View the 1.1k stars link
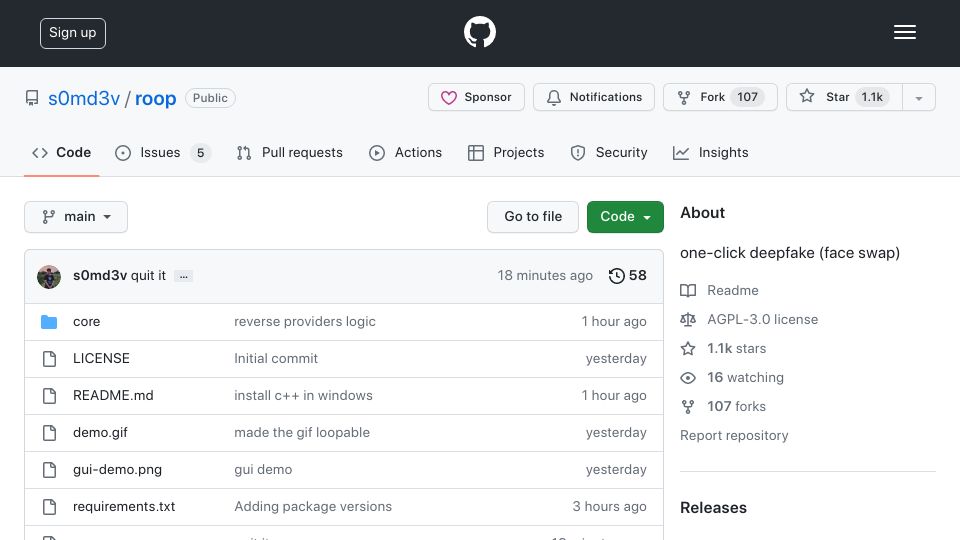The image size is (960, 540). point(724,348)
